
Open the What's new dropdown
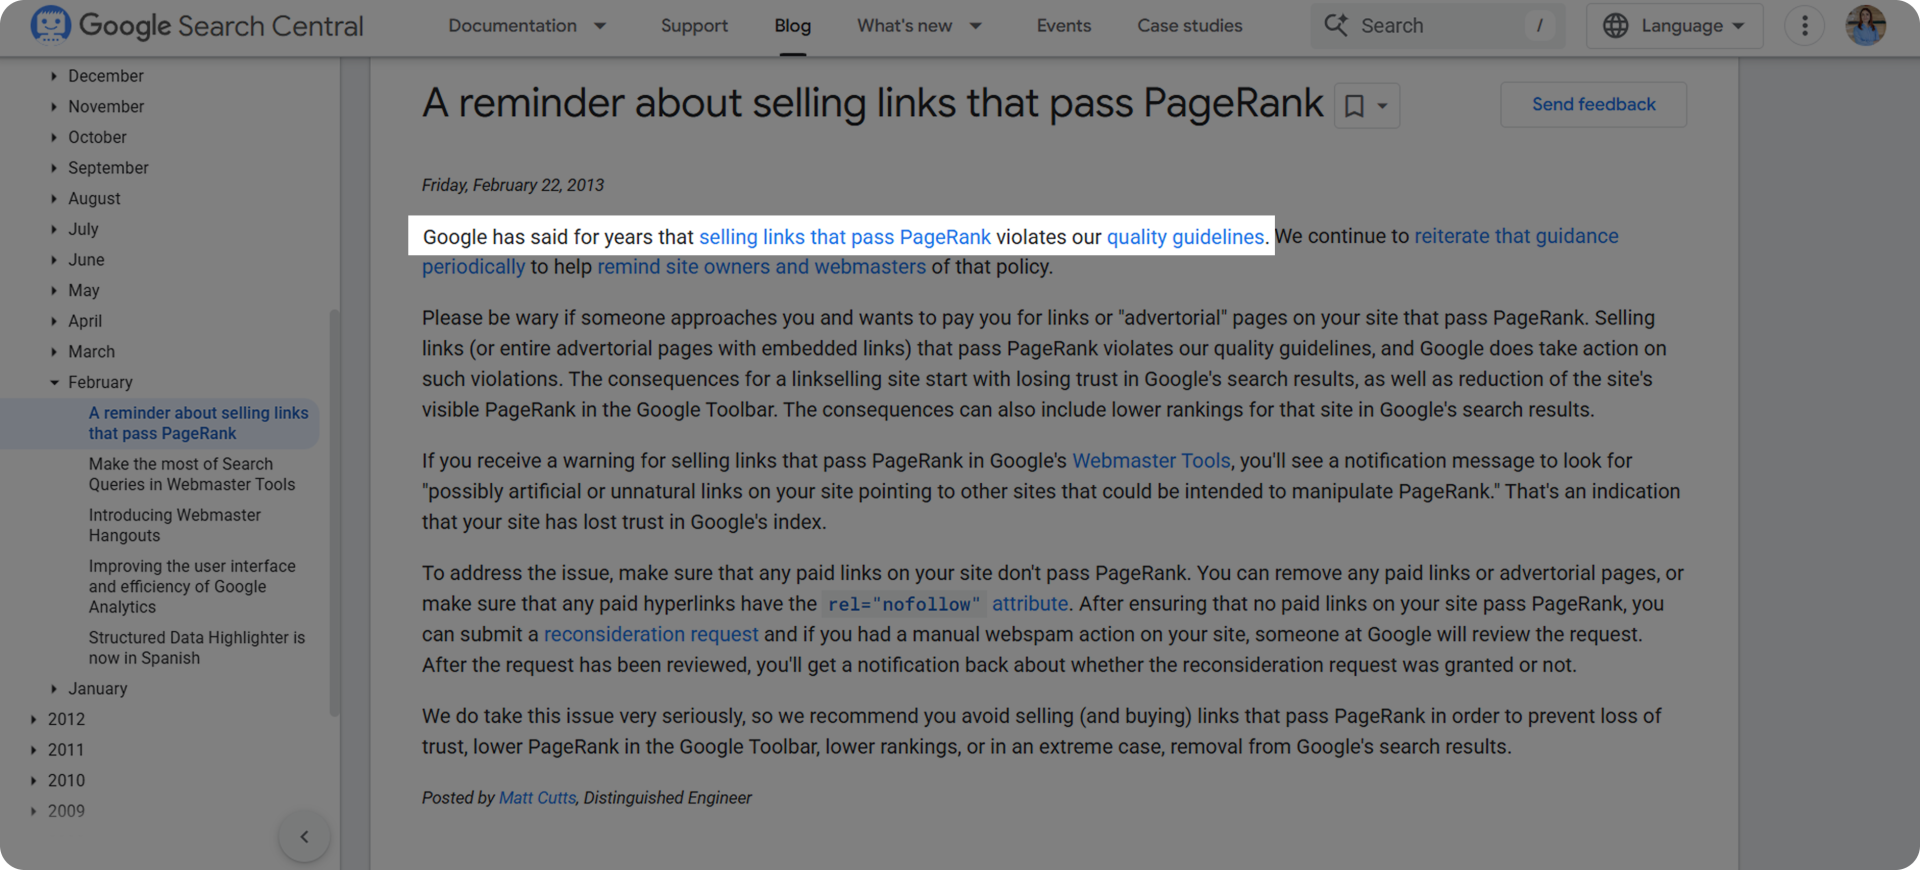click(x=919, y=26)
